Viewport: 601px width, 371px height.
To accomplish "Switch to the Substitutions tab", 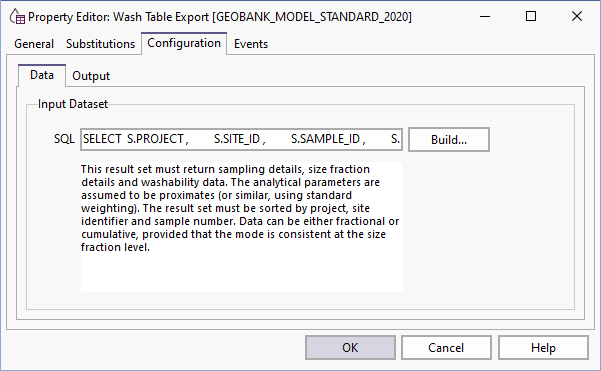I will (100, 44).
